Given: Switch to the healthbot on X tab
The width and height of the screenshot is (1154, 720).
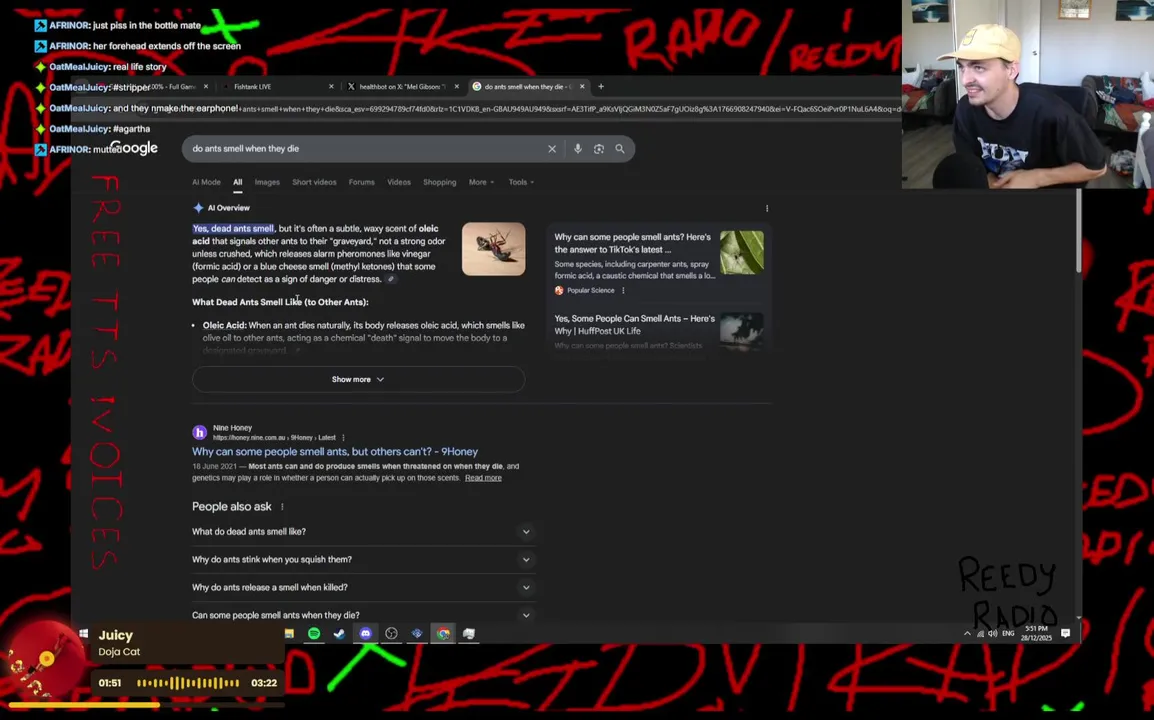Looking at the screenshot, I should point(401,86).
